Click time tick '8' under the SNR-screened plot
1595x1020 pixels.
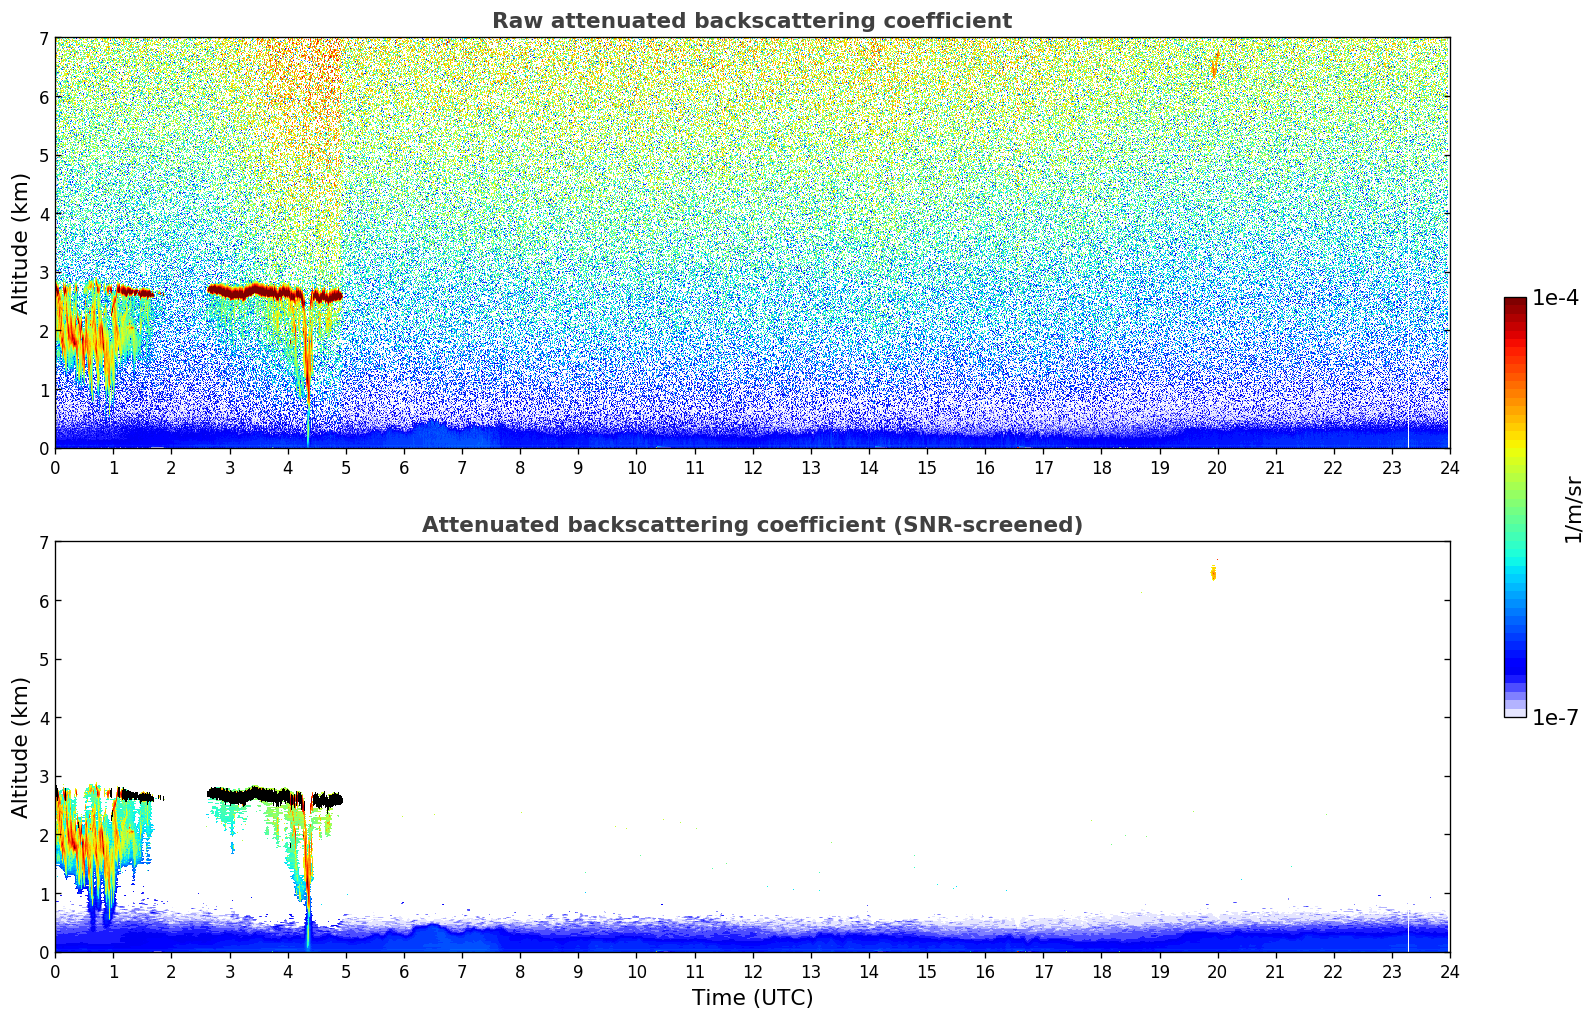[520, 971]
